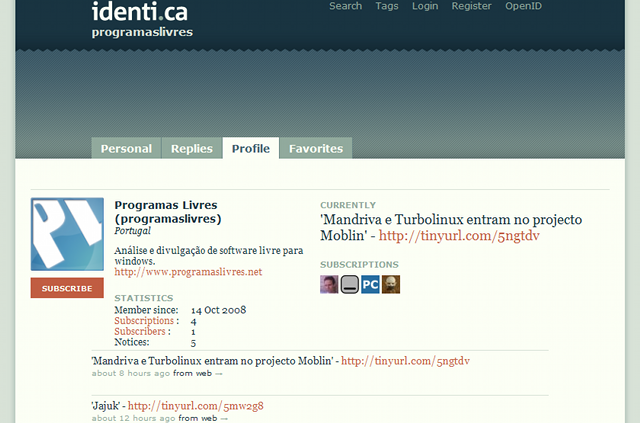Viewport: 640px width, 423px height.
Task: Open the Favorites tab
Action: (316, 148)
